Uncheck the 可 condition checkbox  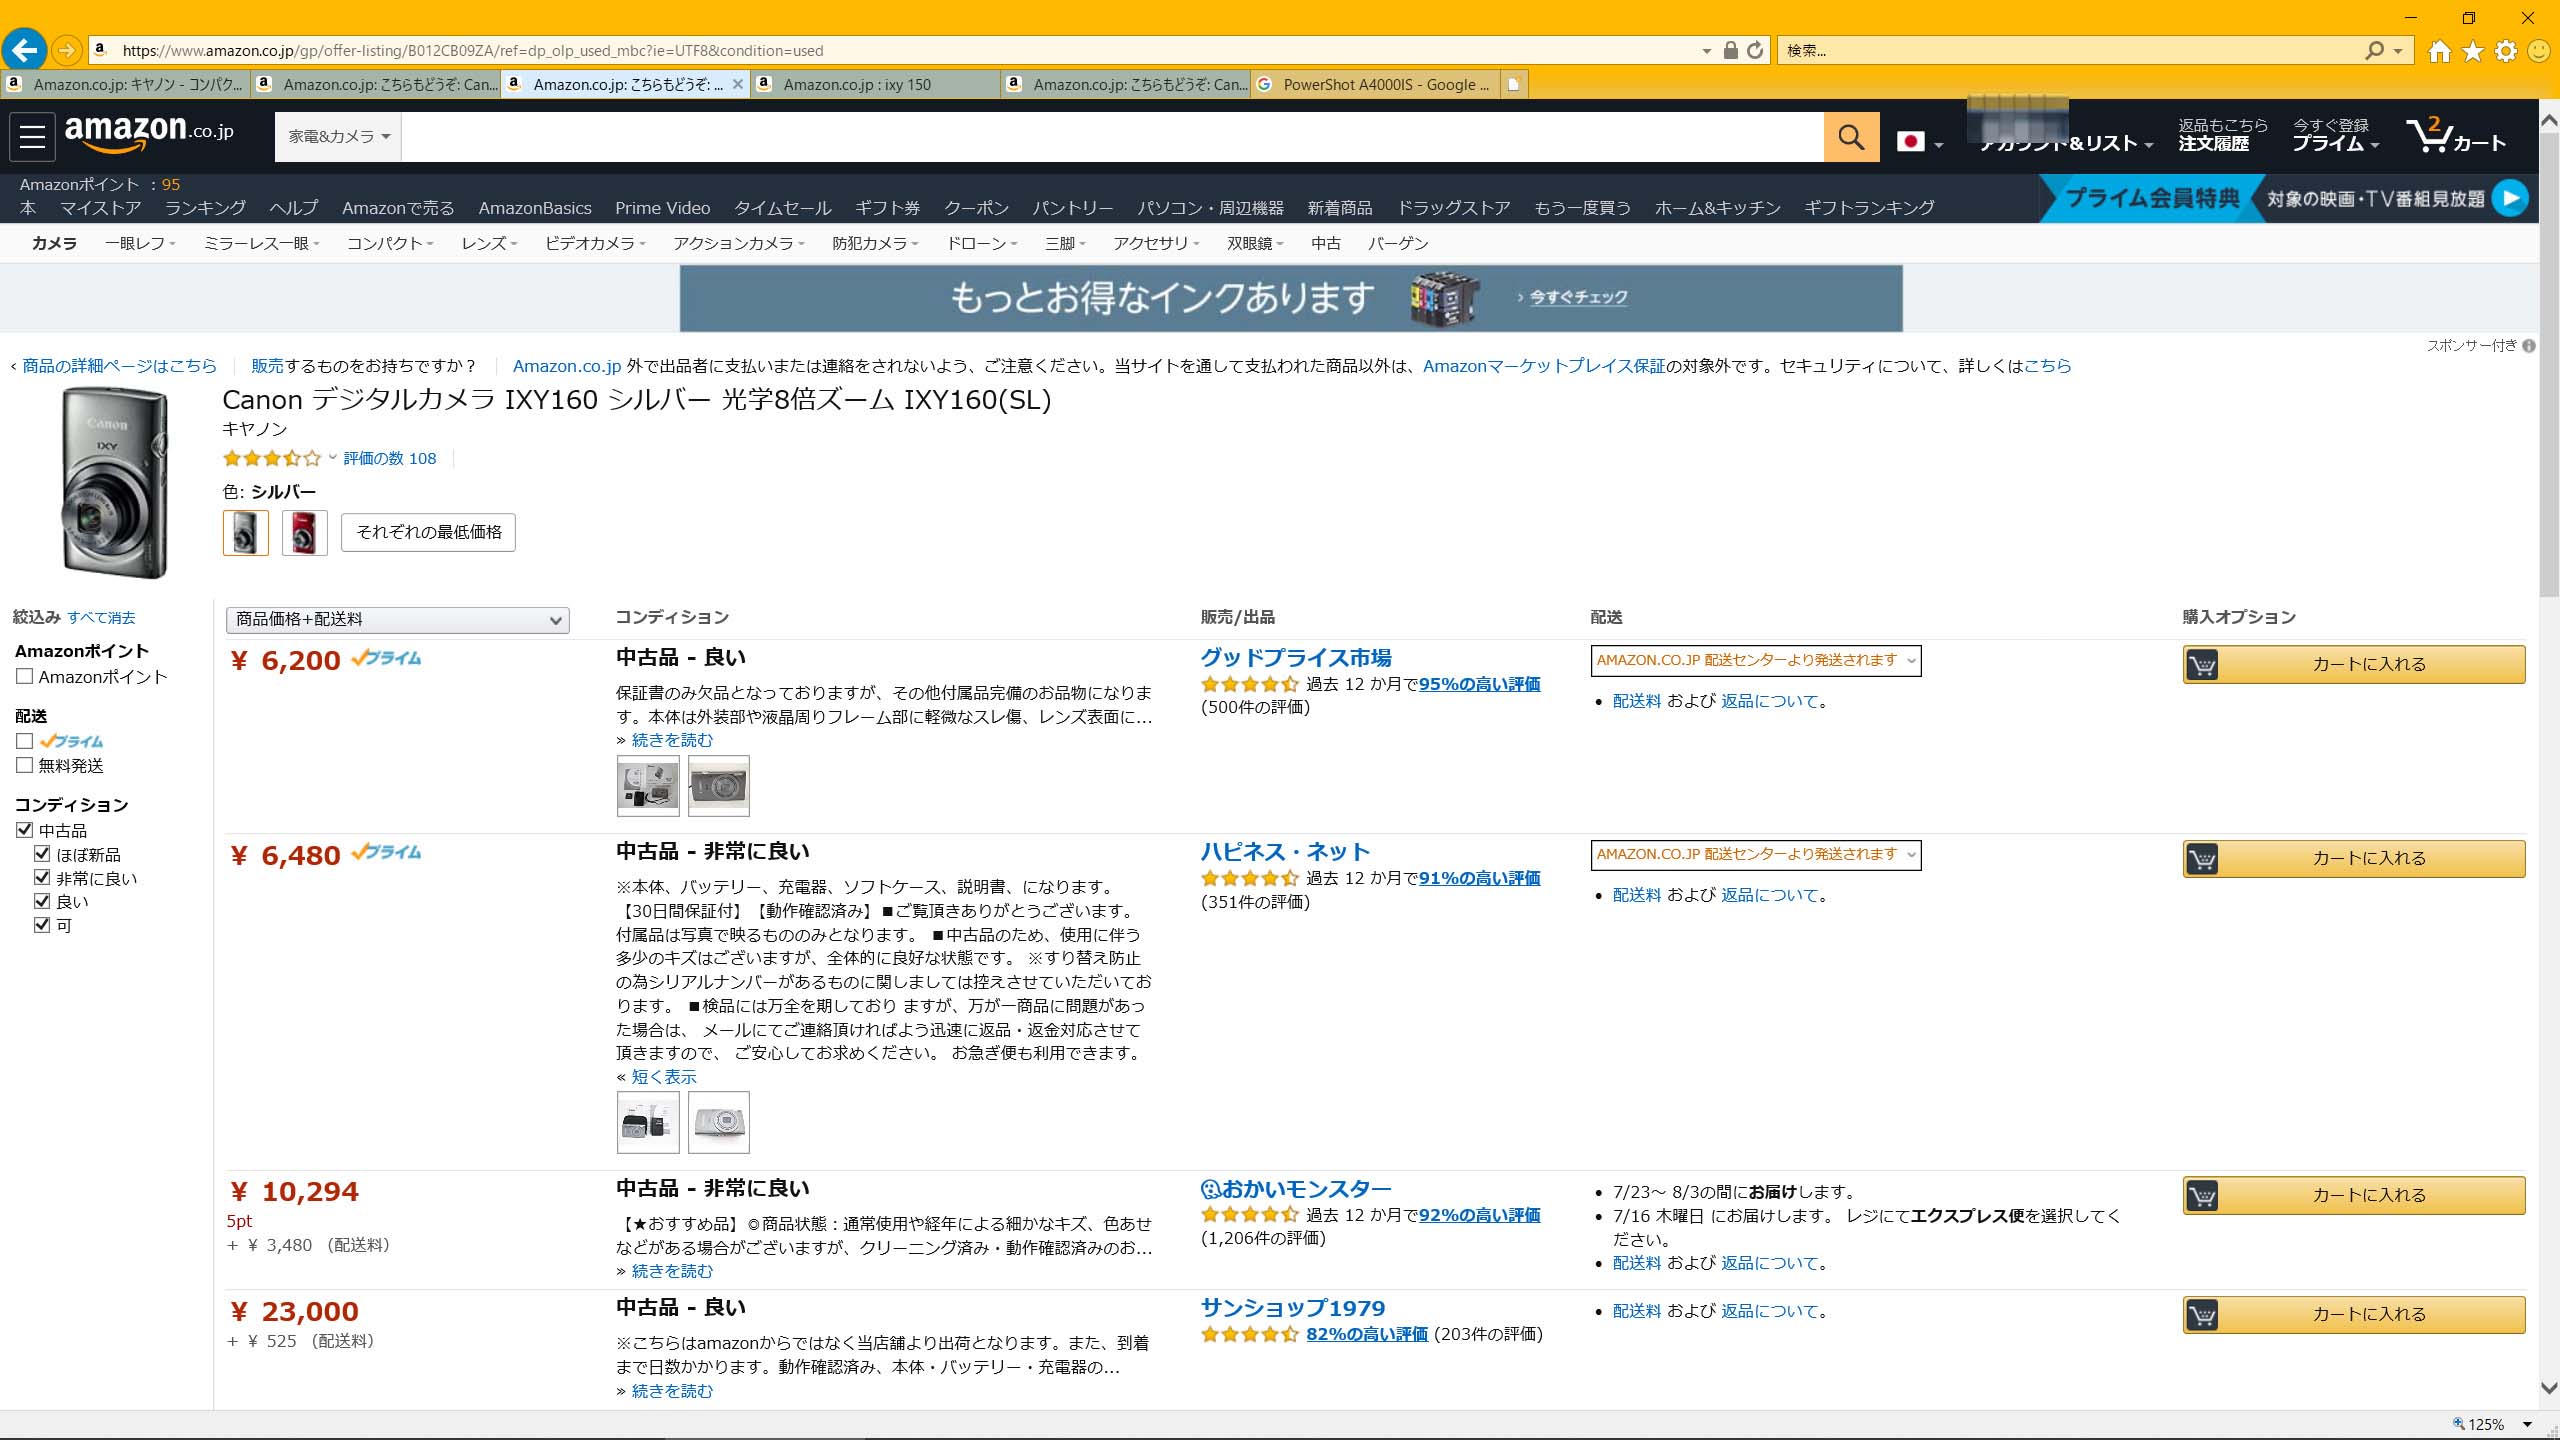pyautogui.click(x=42, y=925)
